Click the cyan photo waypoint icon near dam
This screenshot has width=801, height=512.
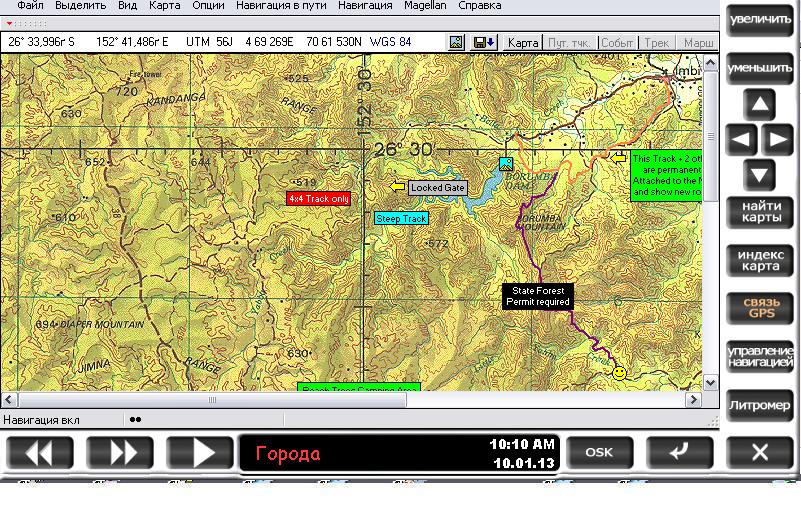pos(506,164)
